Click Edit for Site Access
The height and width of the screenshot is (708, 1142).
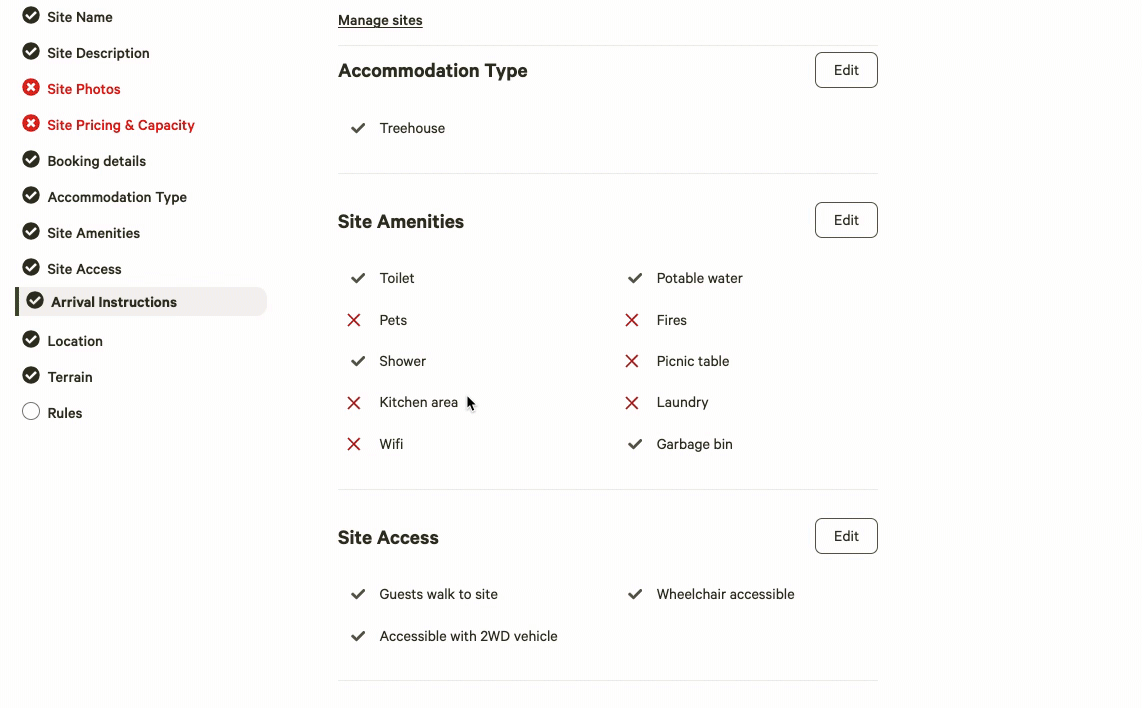[x=846, y=536]
